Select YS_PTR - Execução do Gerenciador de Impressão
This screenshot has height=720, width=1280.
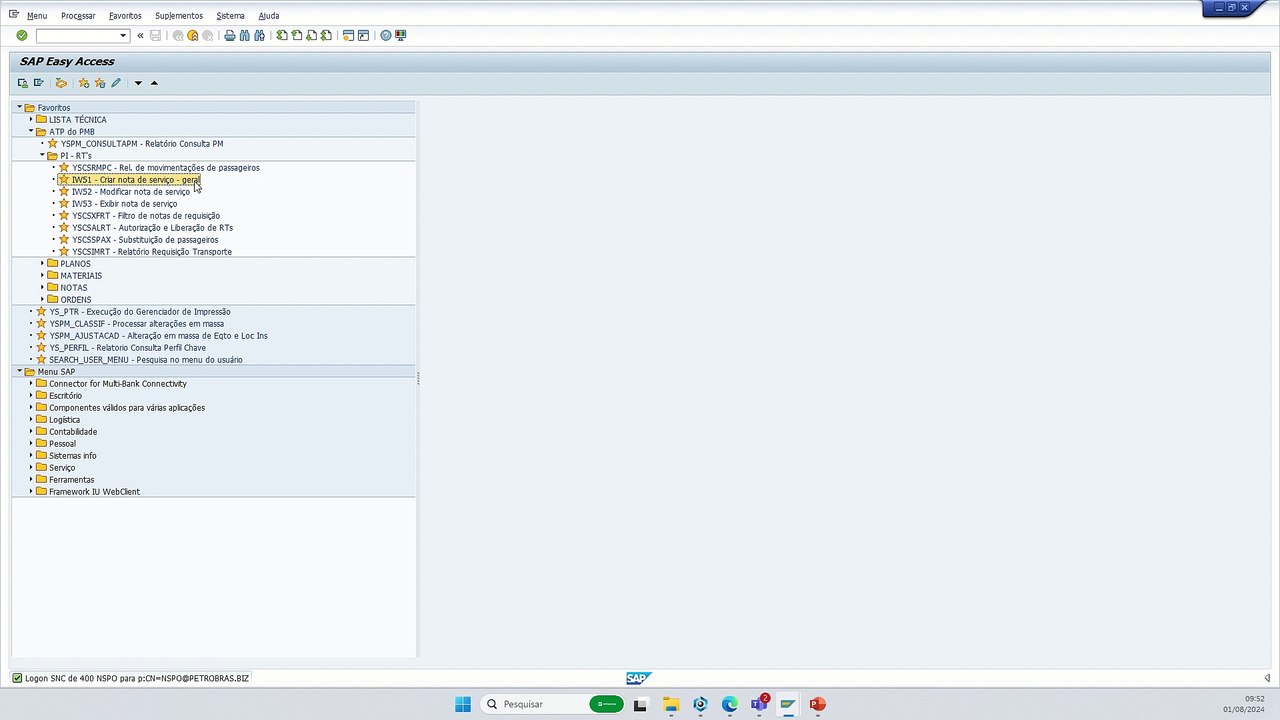coord(140,312)
